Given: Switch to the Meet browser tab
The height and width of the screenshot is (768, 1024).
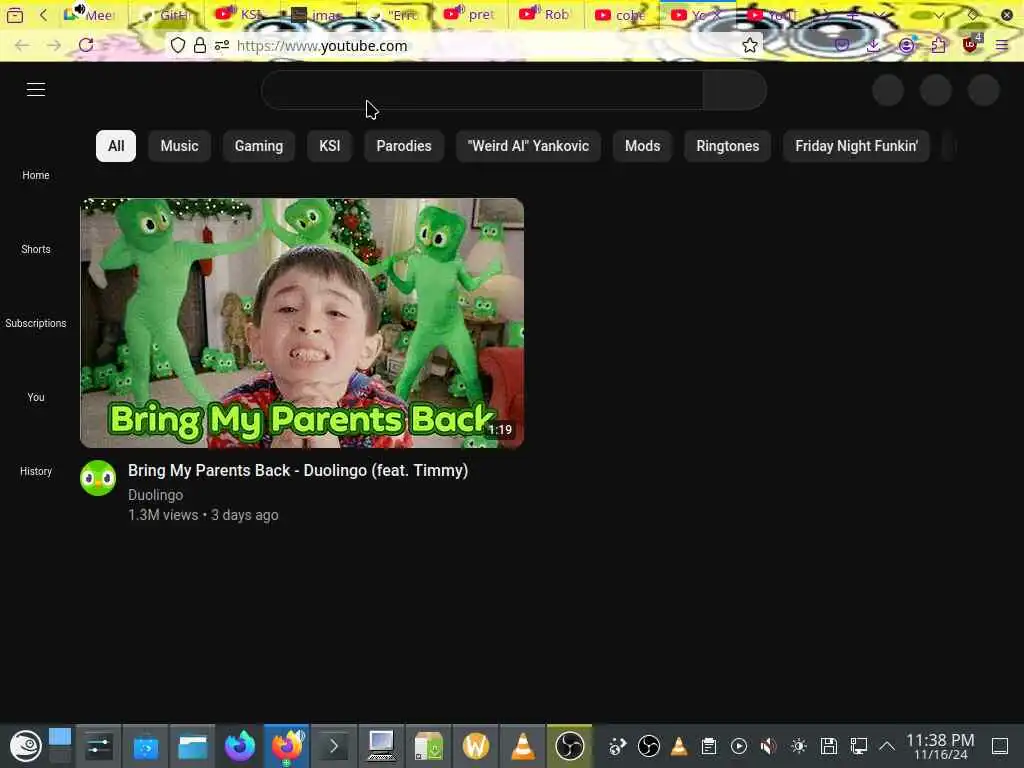Looking at the screenshot, I should pos(89,14).
